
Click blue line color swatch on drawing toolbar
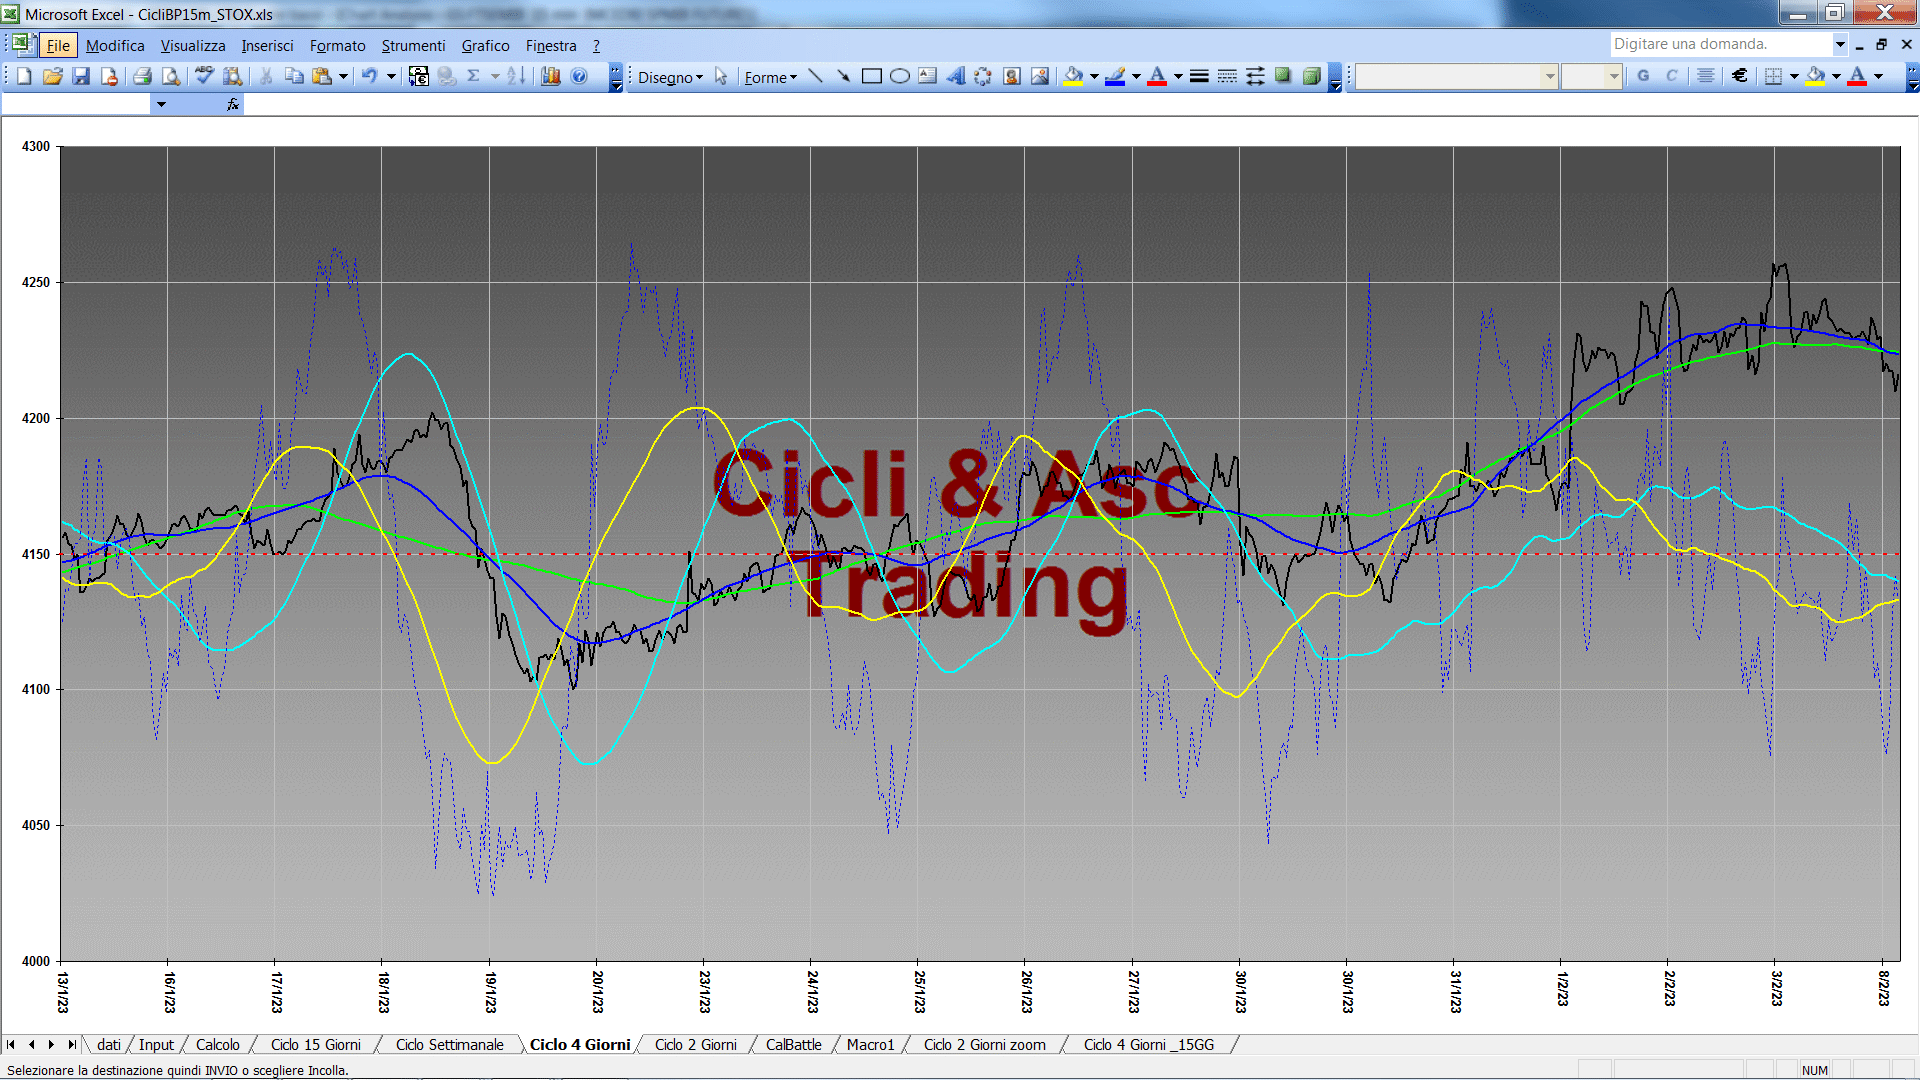[1115, 76]
